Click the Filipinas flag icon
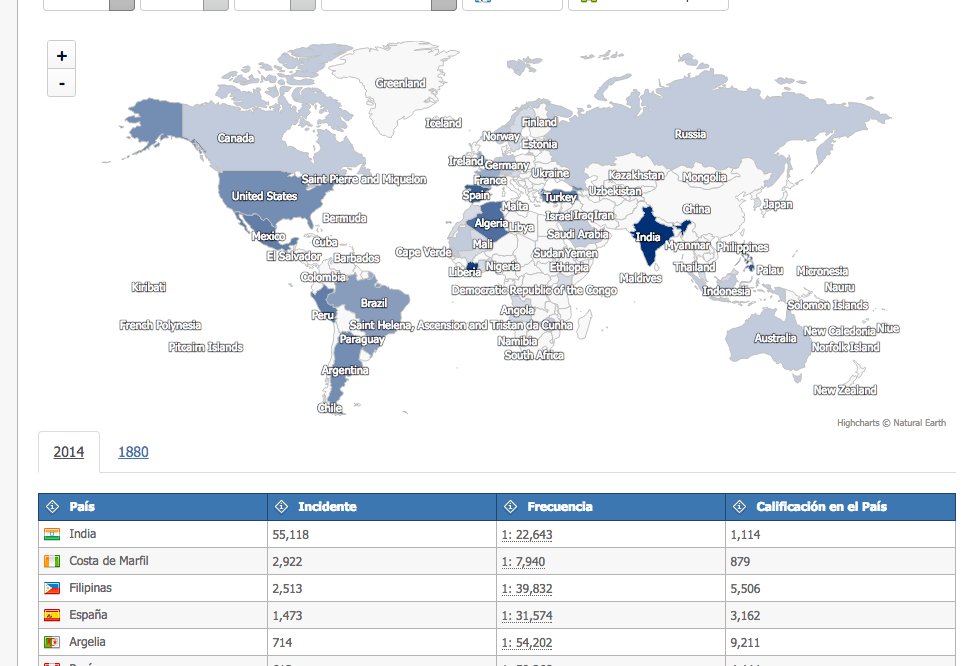The width and height of the screenshot is (975, 666). (52, 588)
